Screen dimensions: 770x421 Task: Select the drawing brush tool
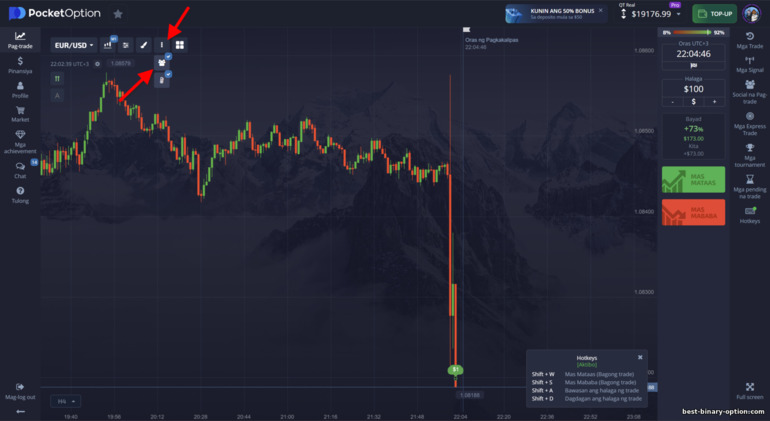143,45
